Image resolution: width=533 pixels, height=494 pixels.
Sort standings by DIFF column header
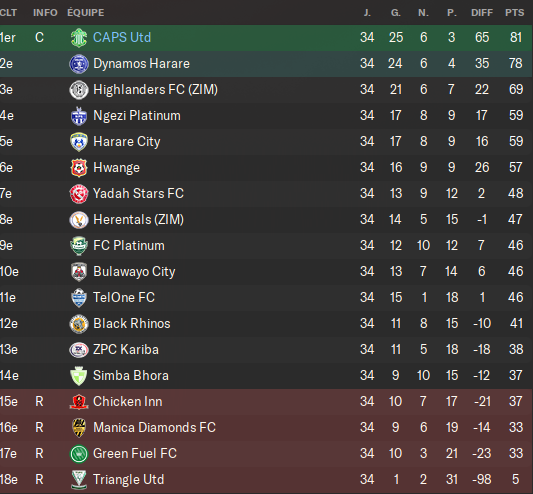[482, 13]
